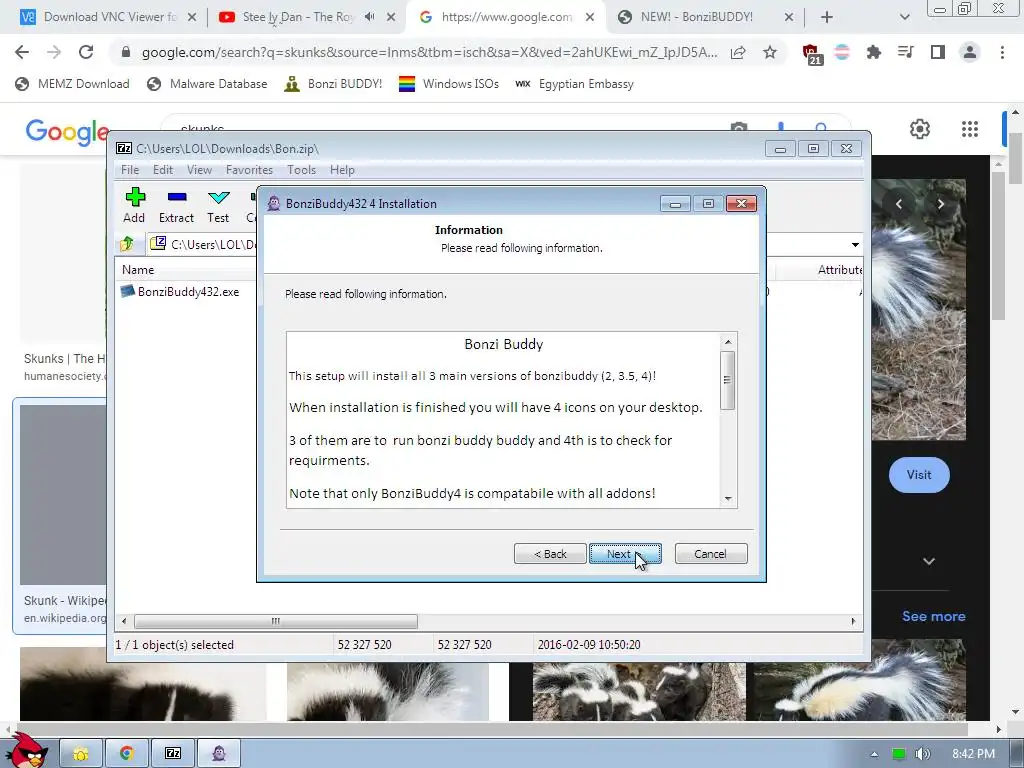
Task: Open the File menu in 7-Zip
Action: pos(130,170)
